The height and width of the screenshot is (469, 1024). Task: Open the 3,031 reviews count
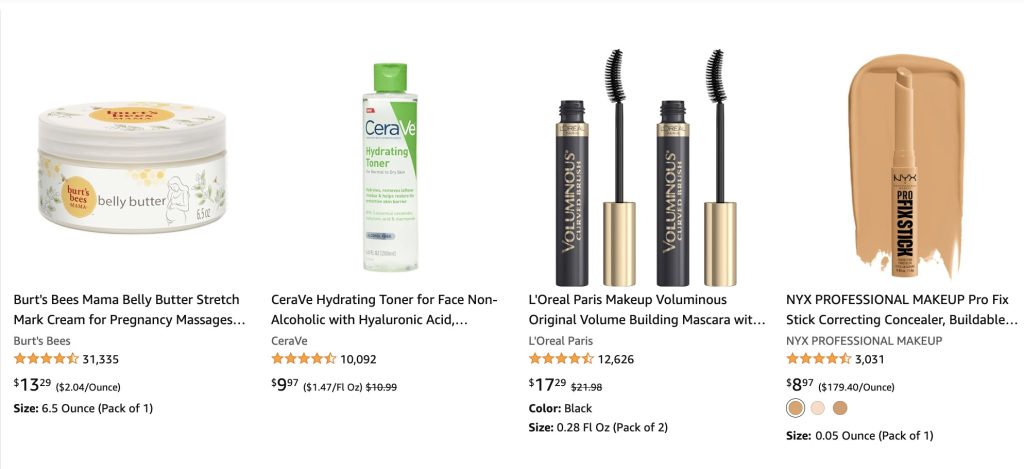click(x=870, y=359)
